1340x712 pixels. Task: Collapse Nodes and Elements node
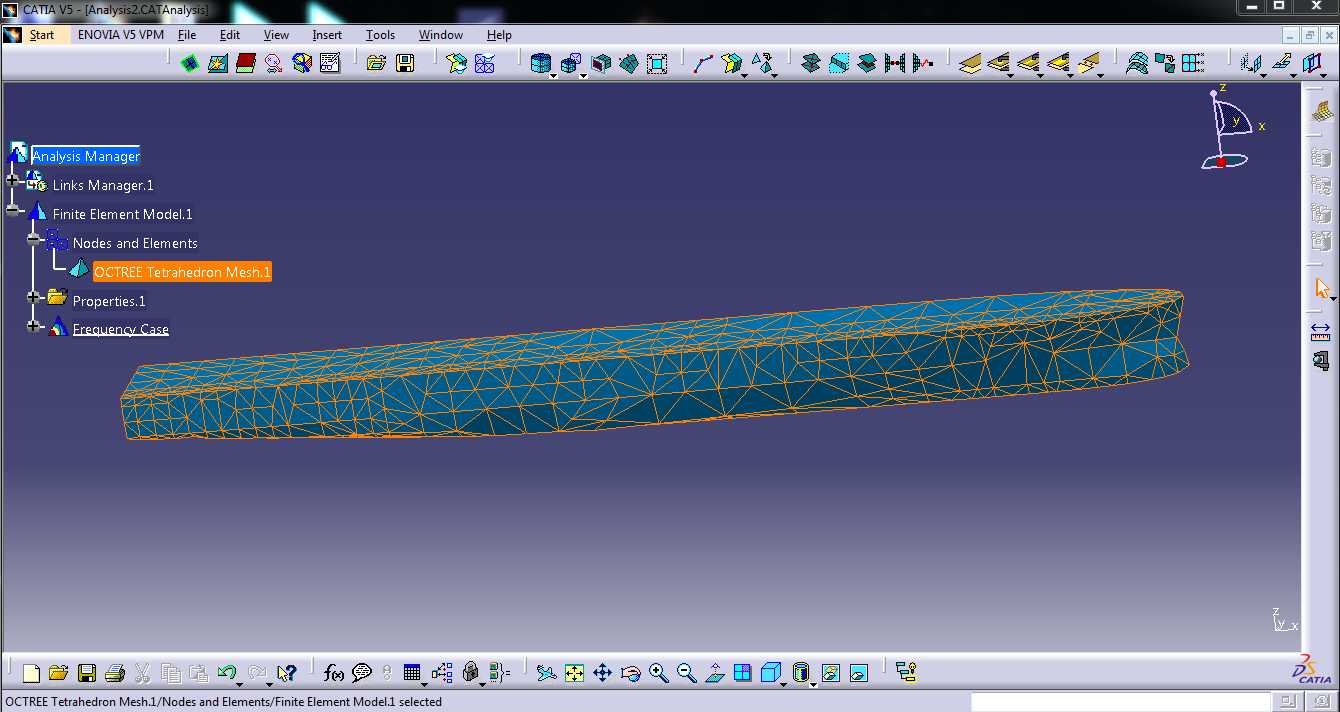(x=33, y=239)
